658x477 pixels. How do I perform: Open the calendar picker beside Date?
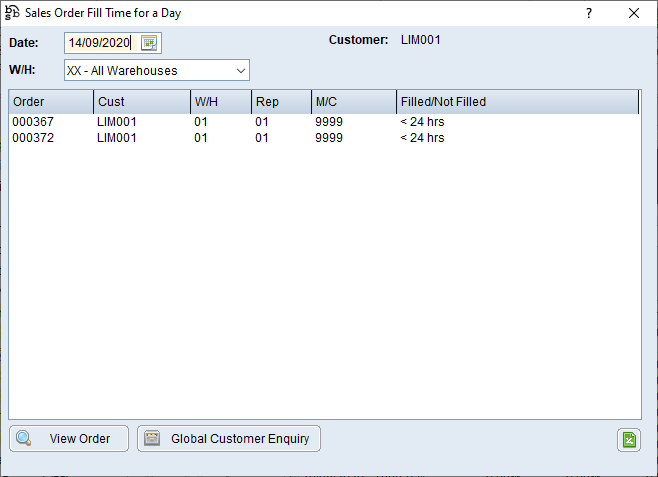tap(149, 43)
